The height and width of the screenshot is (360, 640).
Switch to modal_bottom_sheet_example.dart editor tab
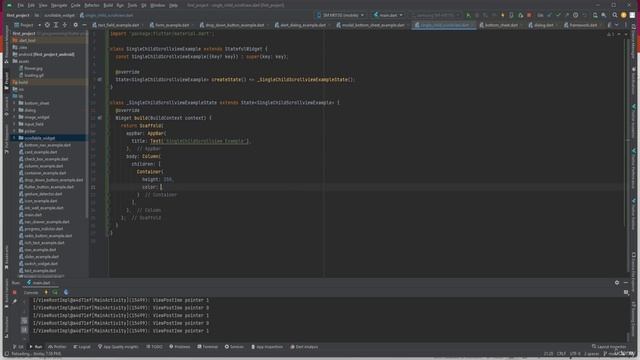(371, 25)
